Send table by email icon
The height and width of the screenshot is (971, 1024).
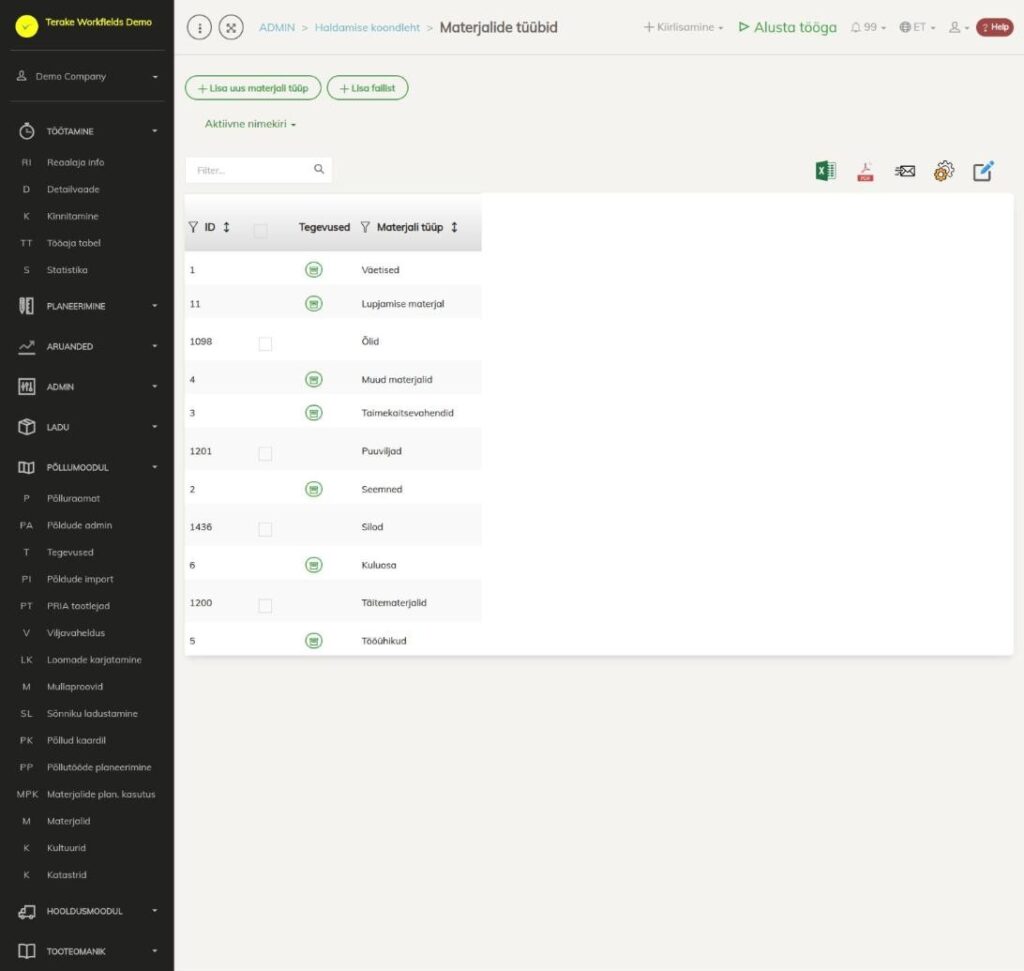point(904,171)
